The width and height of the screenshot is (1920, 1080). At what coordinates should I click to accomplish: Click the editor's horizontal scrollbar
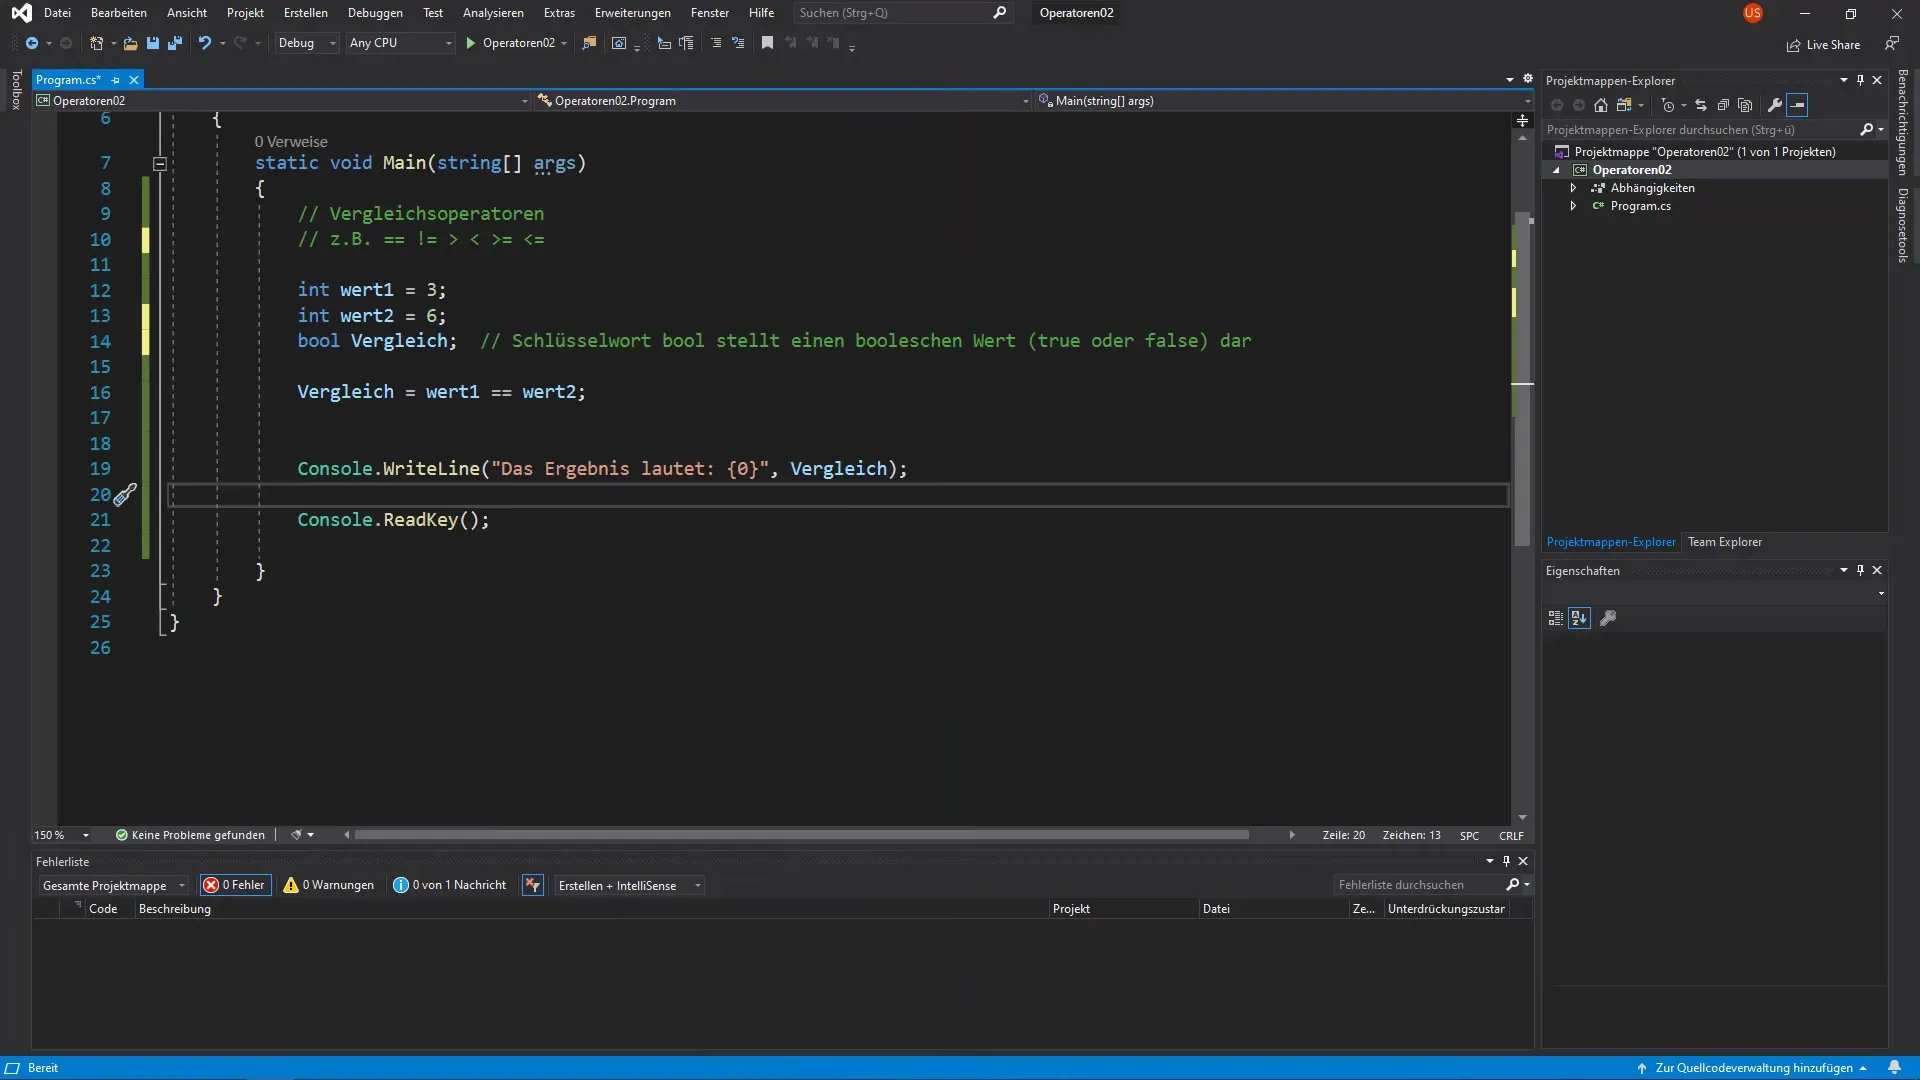coord(801,835)
